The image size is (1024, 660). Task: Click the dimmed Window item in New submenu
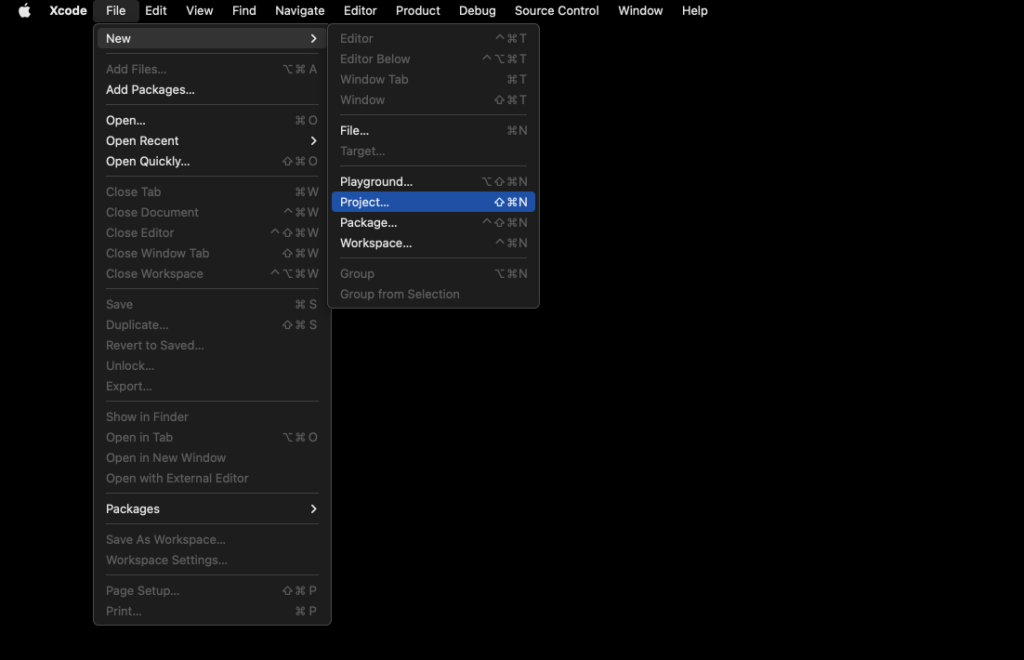[x=433, y=100]
